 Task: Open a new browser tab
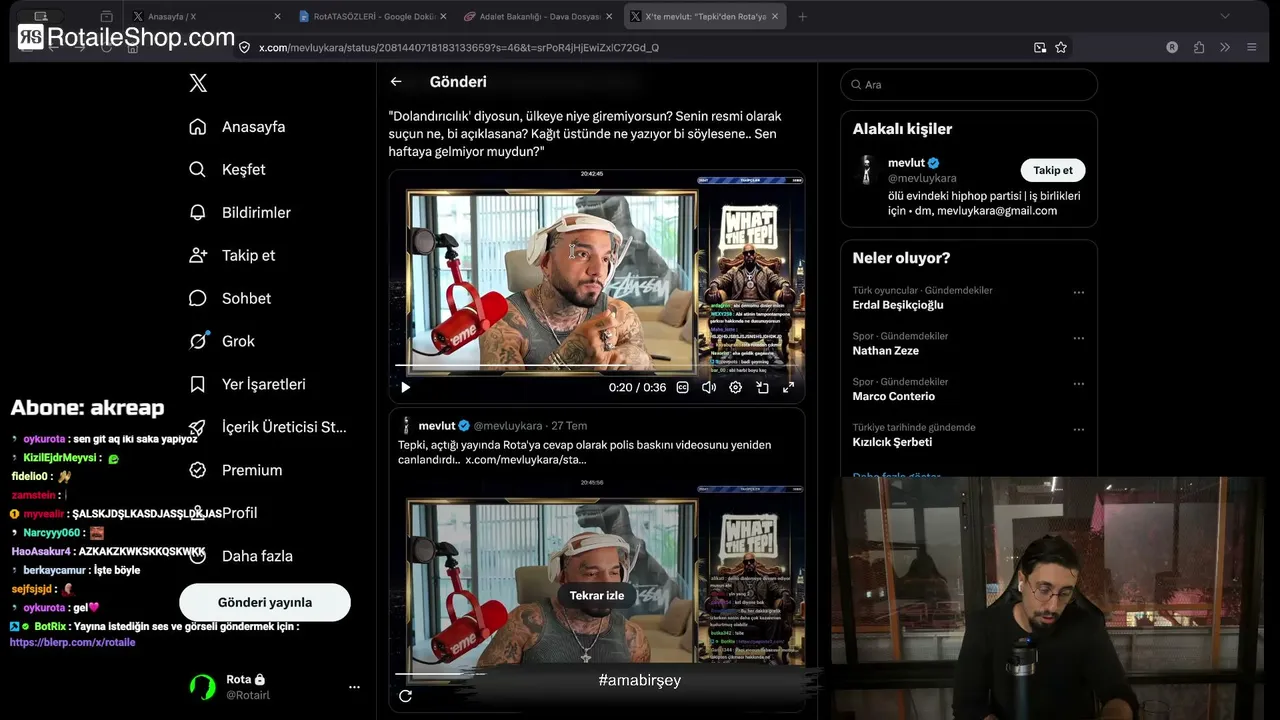coord(802,17)
